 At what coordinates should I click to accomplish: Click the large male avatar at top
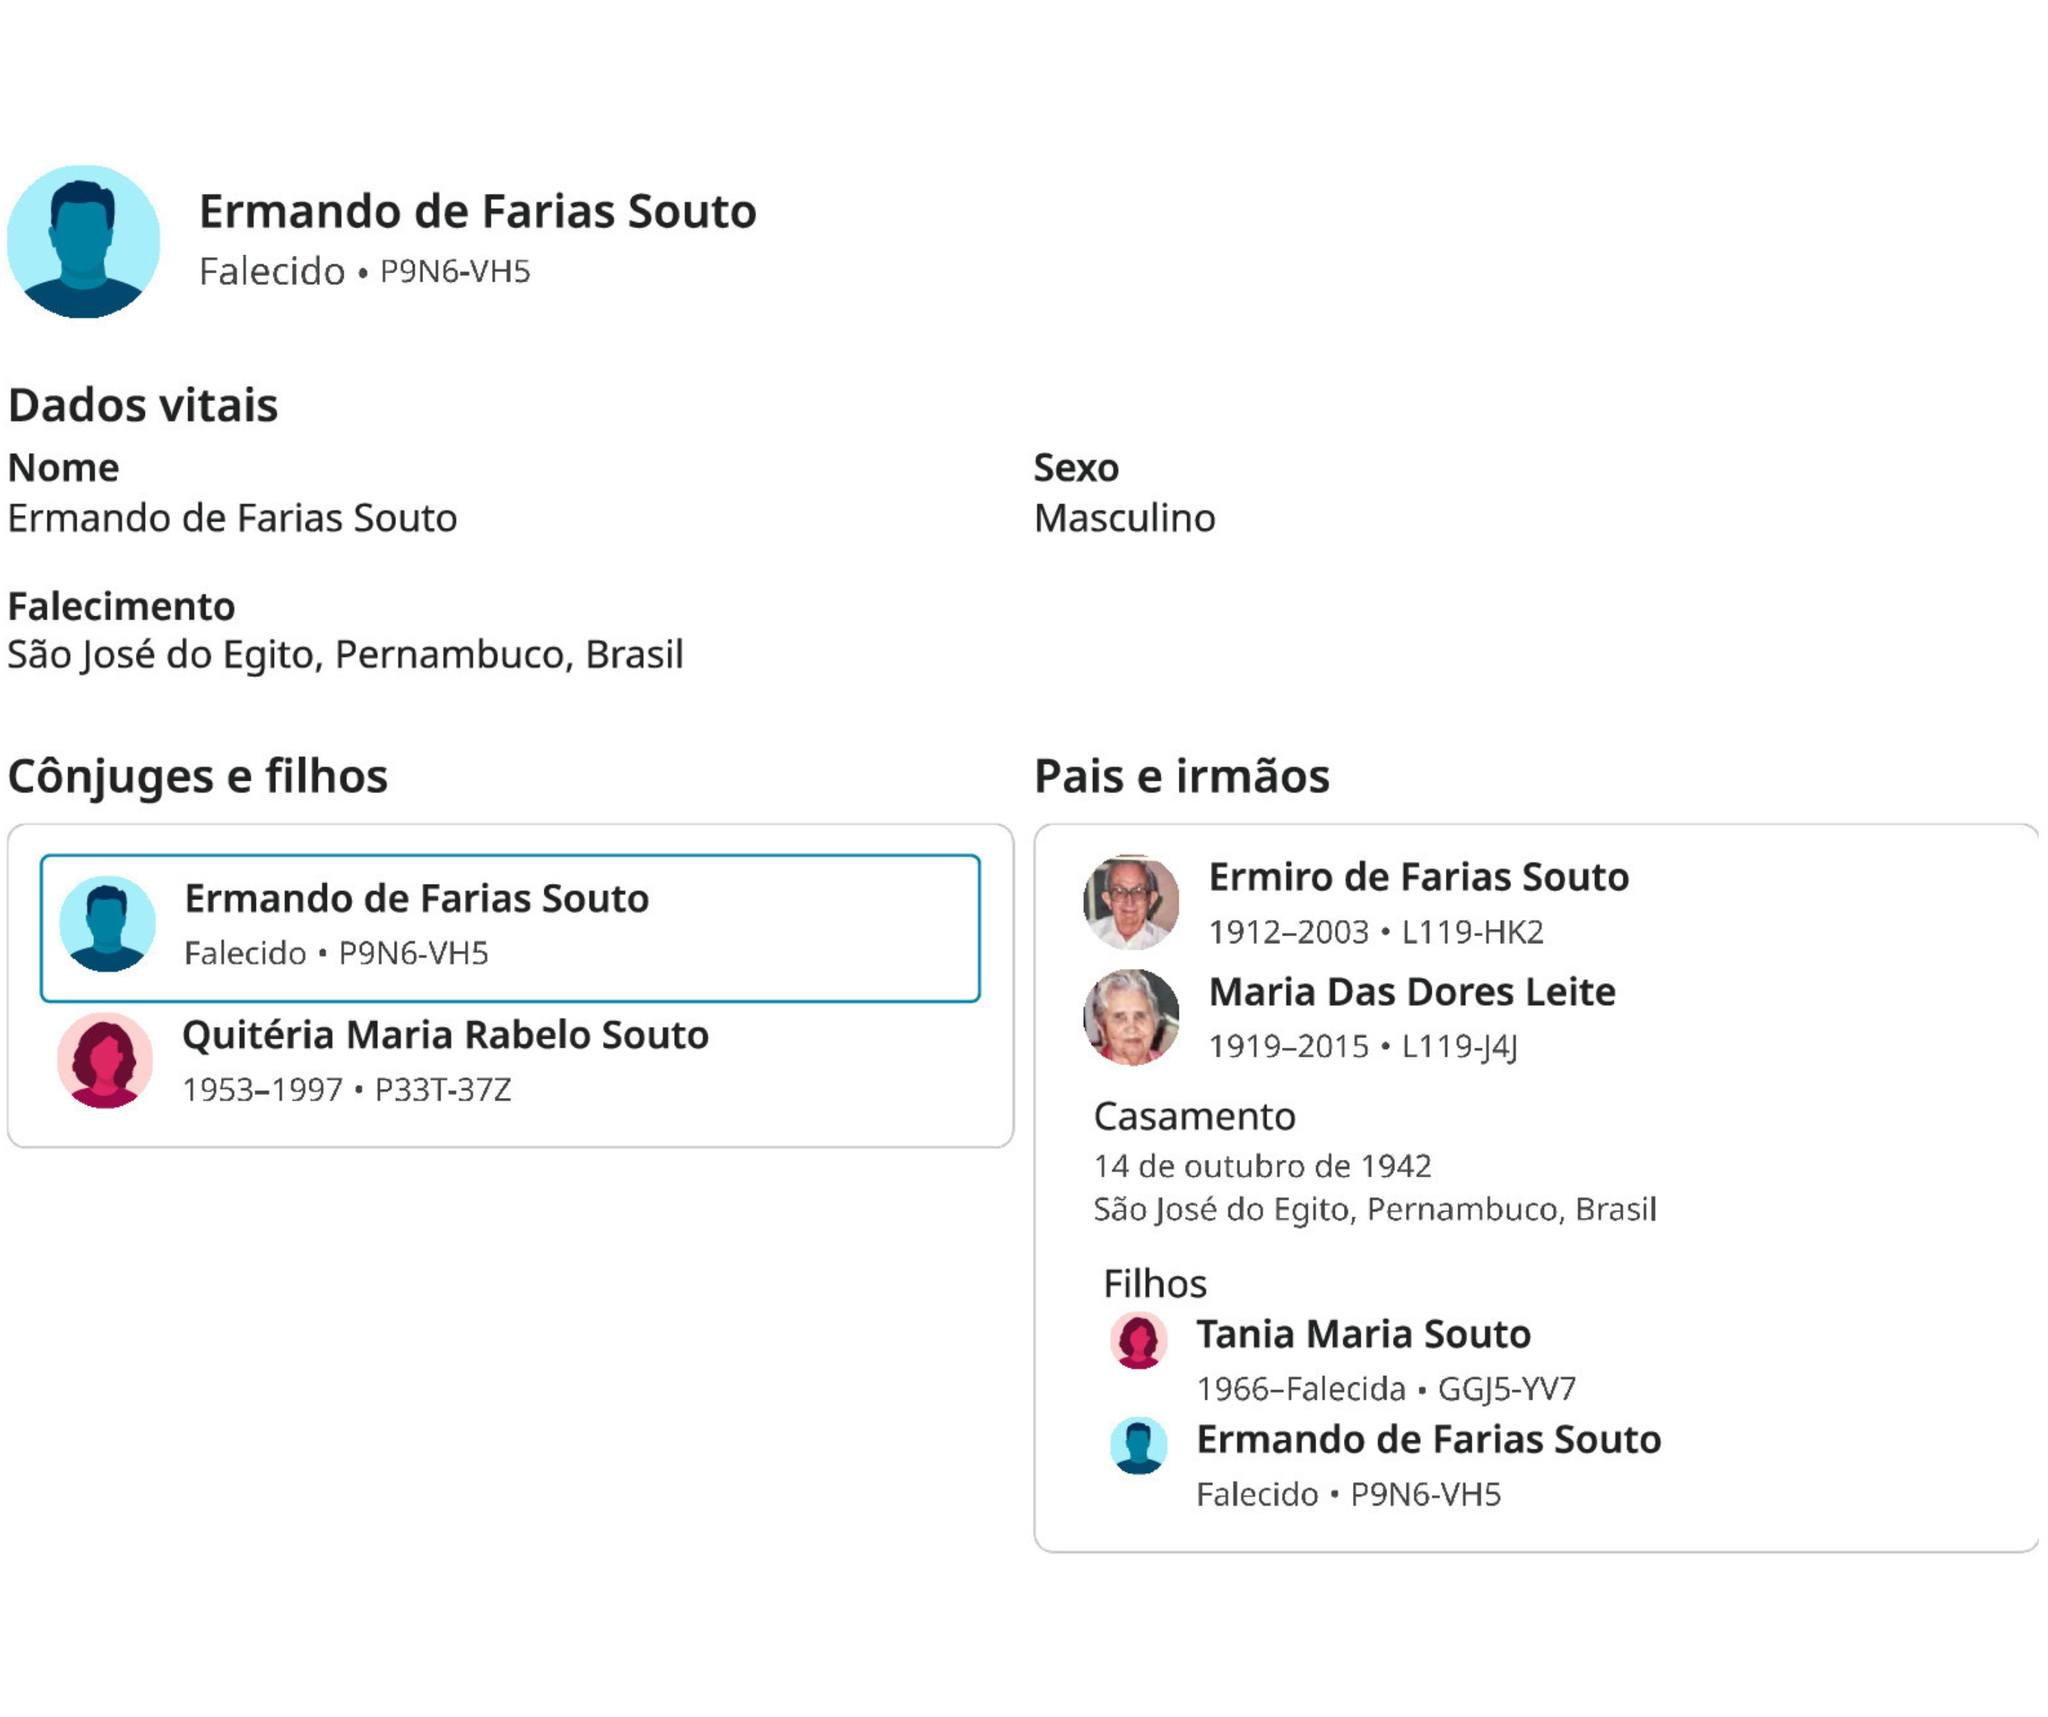tap(83, 241)
